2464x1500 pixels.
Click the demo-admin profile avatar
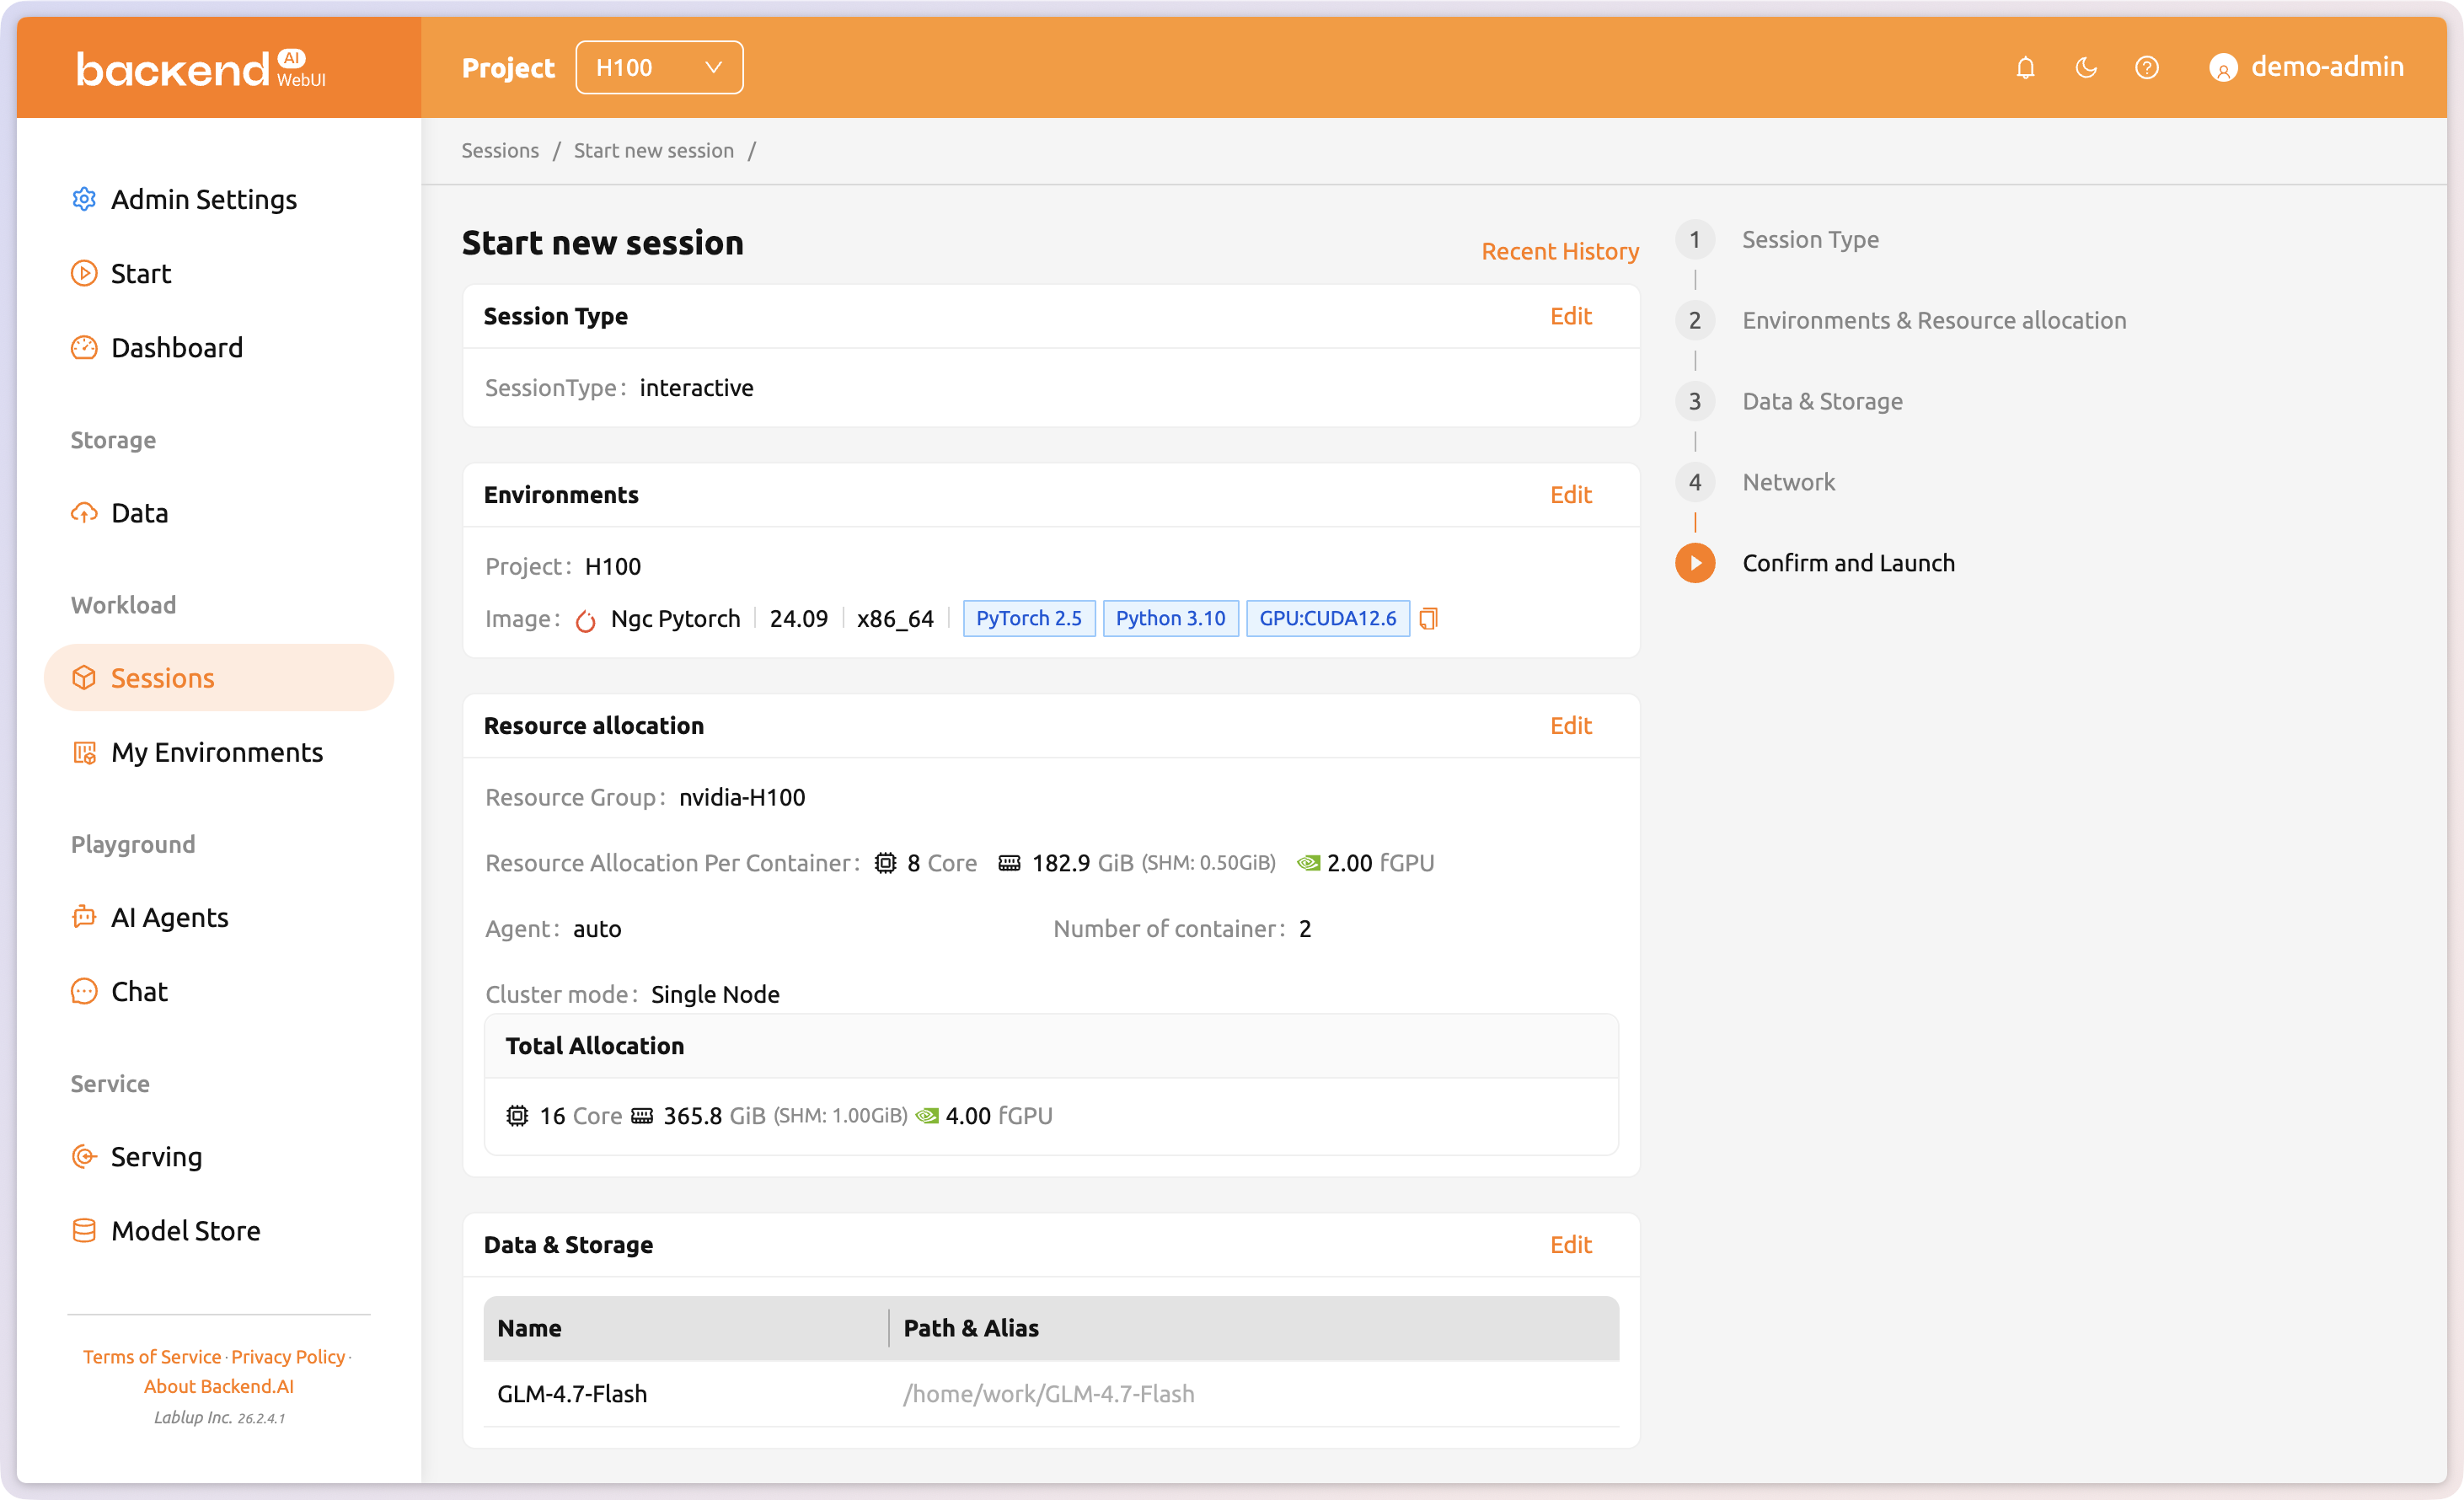tap(2224, 67)
